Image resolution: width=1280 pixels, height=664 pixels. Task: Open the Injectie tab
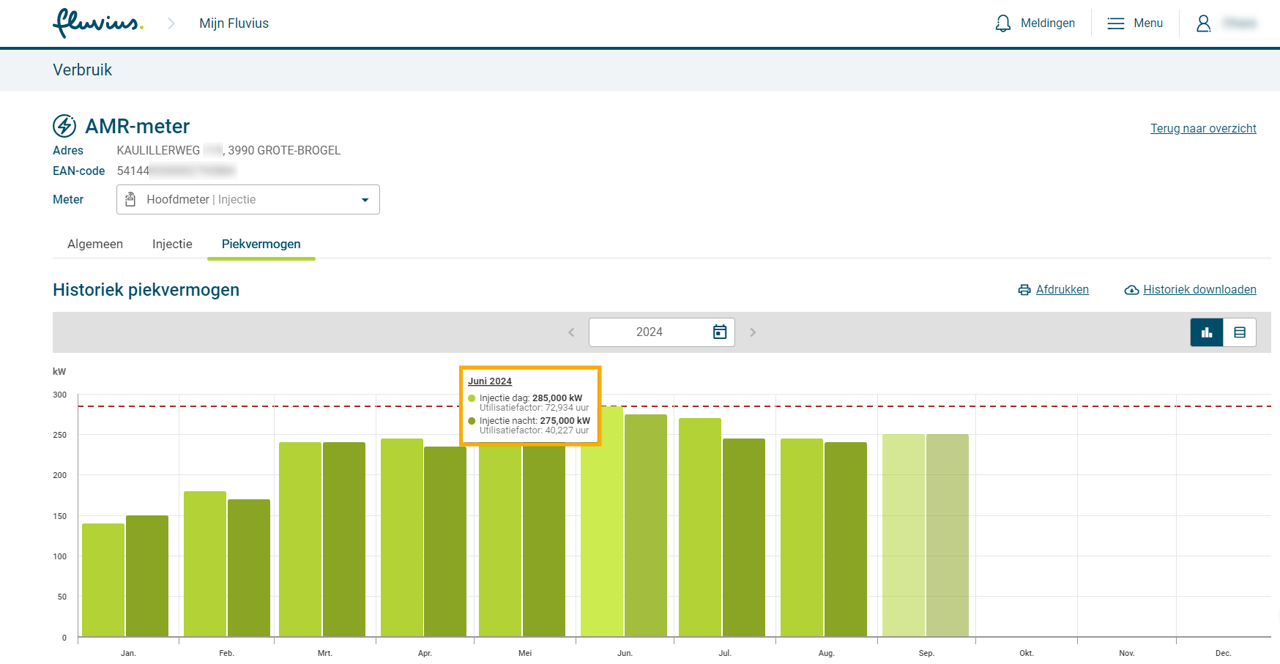172,244
